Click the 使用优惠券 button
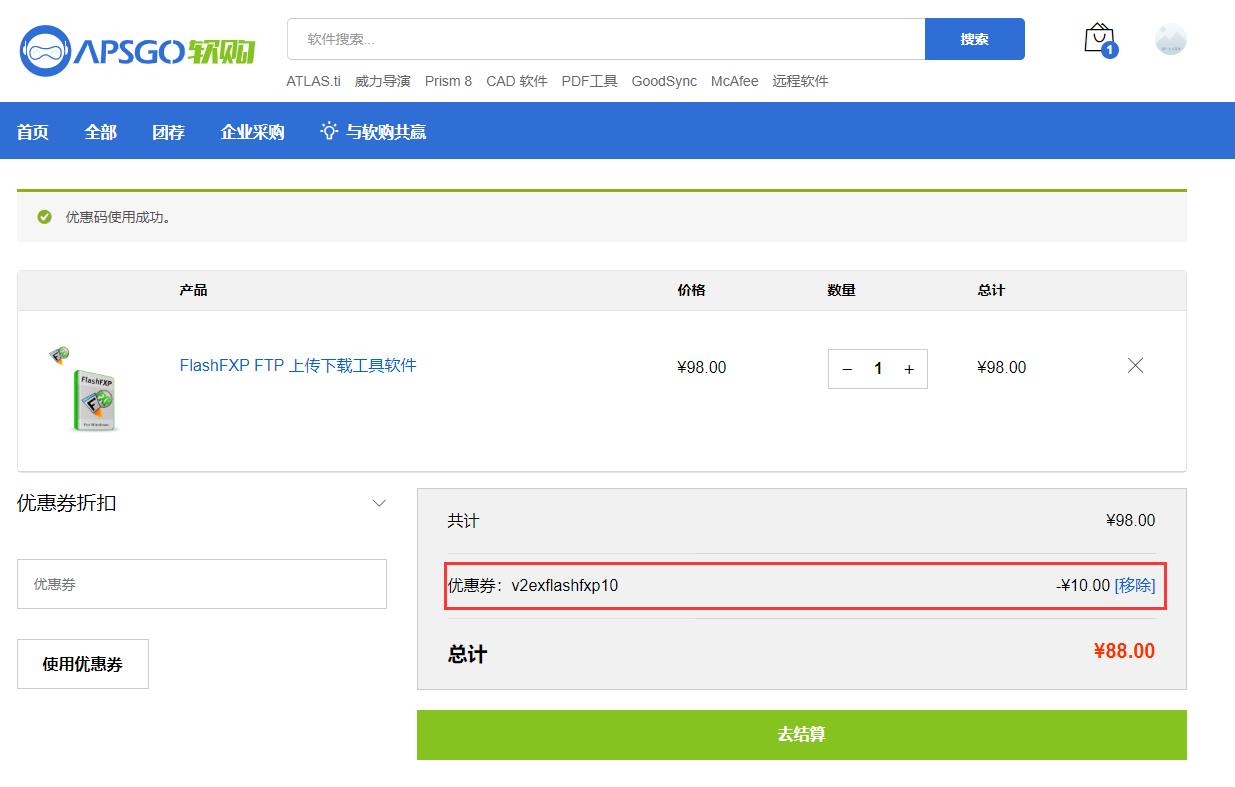 [x=83, y=664]
